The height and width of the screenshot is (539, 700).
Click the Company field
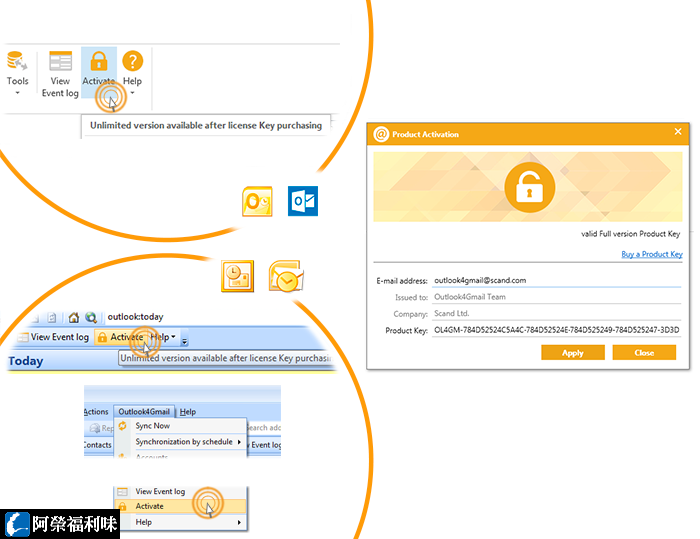pyautogui.click(x=557, y=313)
